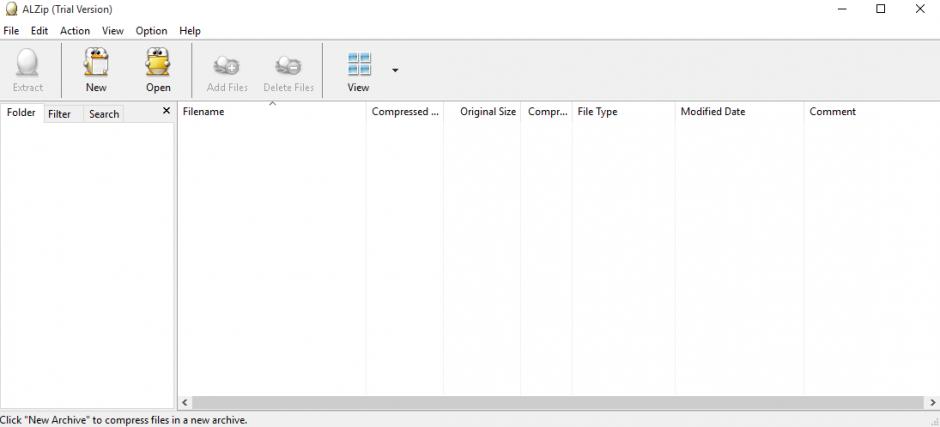Click the View layout icon
The image size is (940, 427).
point(358,64)
